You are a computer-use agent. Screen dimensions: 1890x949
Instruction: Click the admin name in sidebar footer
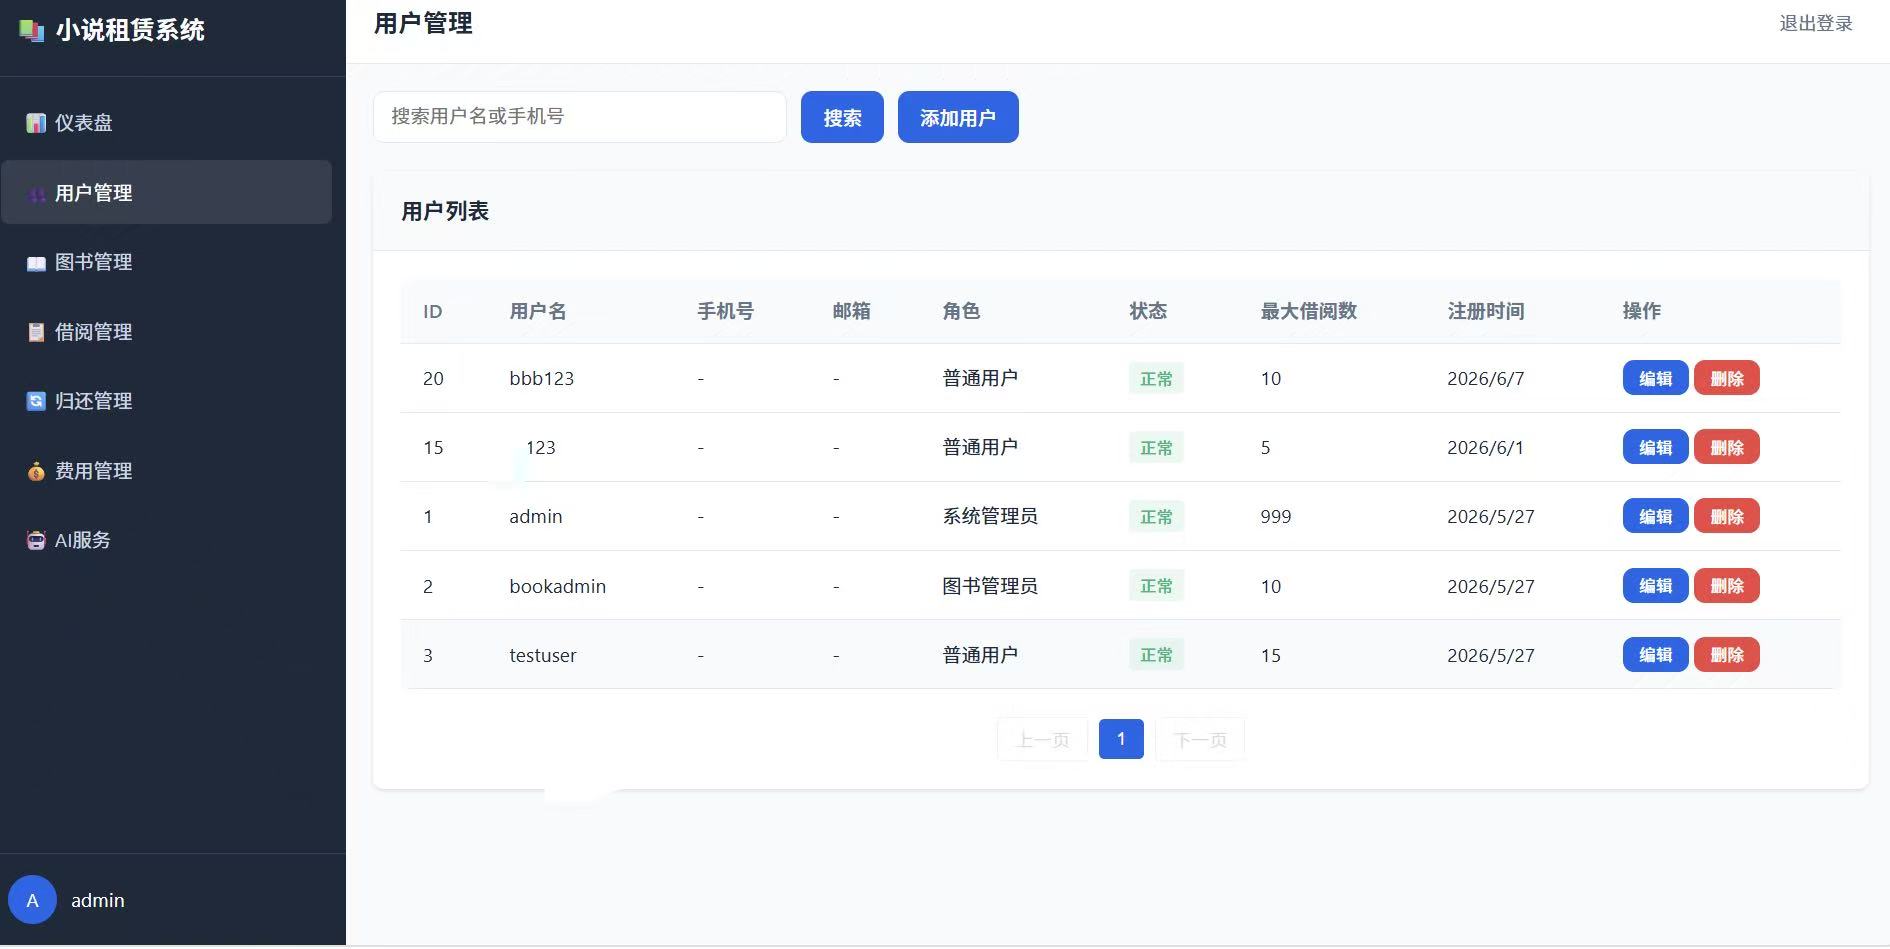[98, 900]
